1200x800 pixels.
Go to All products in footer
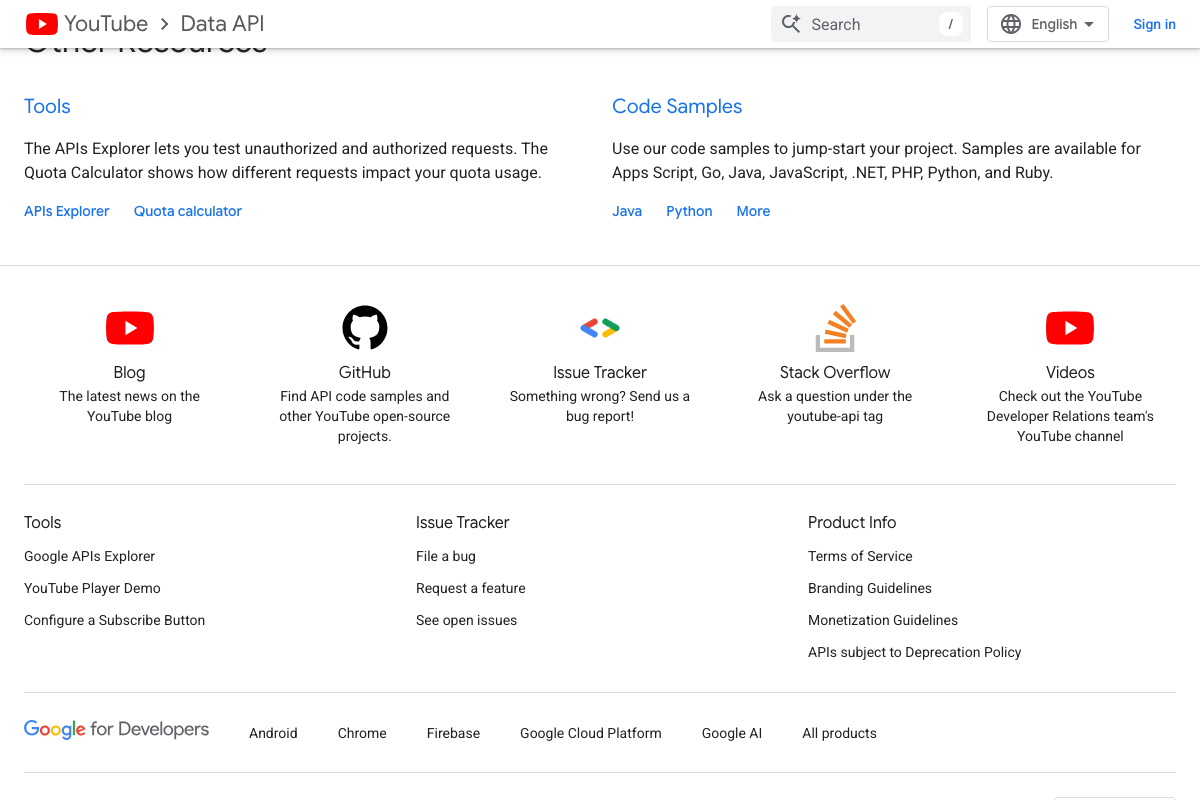pos(839,733)
